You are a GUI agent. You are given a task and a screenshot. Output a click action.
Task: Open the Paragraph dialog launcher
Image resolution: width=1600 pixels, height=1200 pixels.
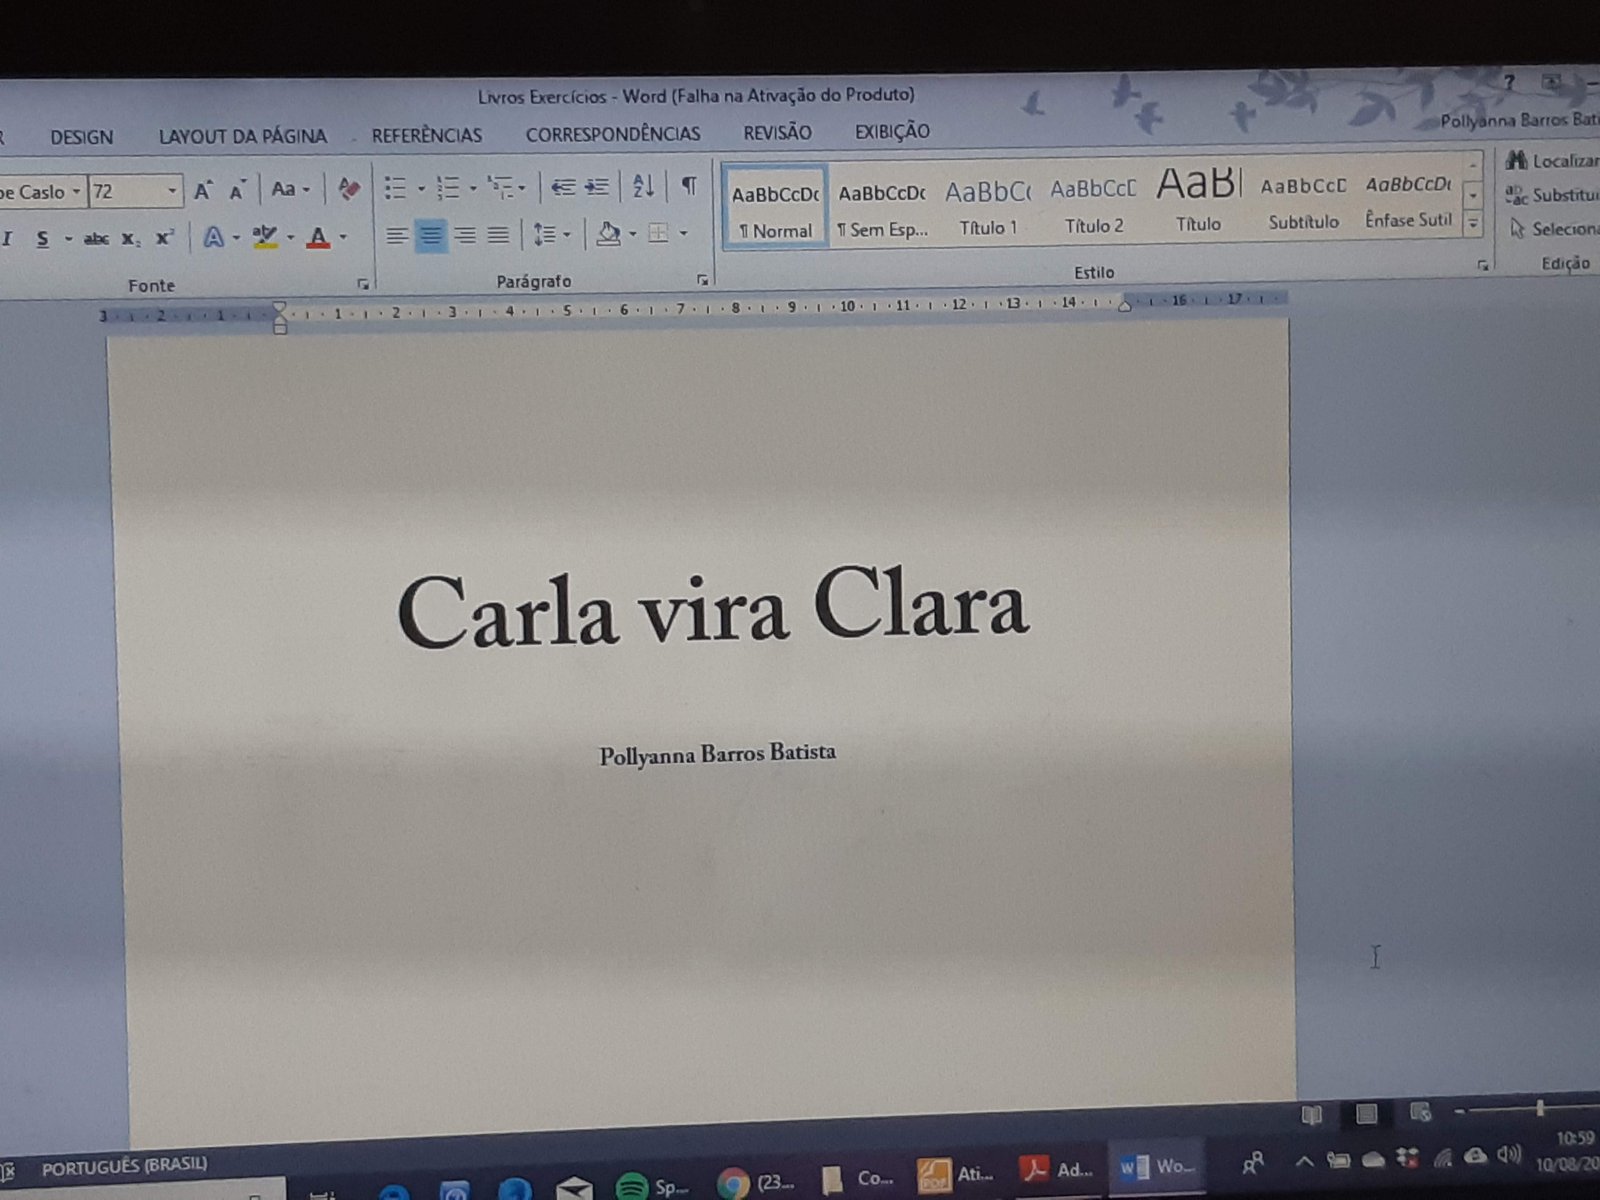point(703,280)
